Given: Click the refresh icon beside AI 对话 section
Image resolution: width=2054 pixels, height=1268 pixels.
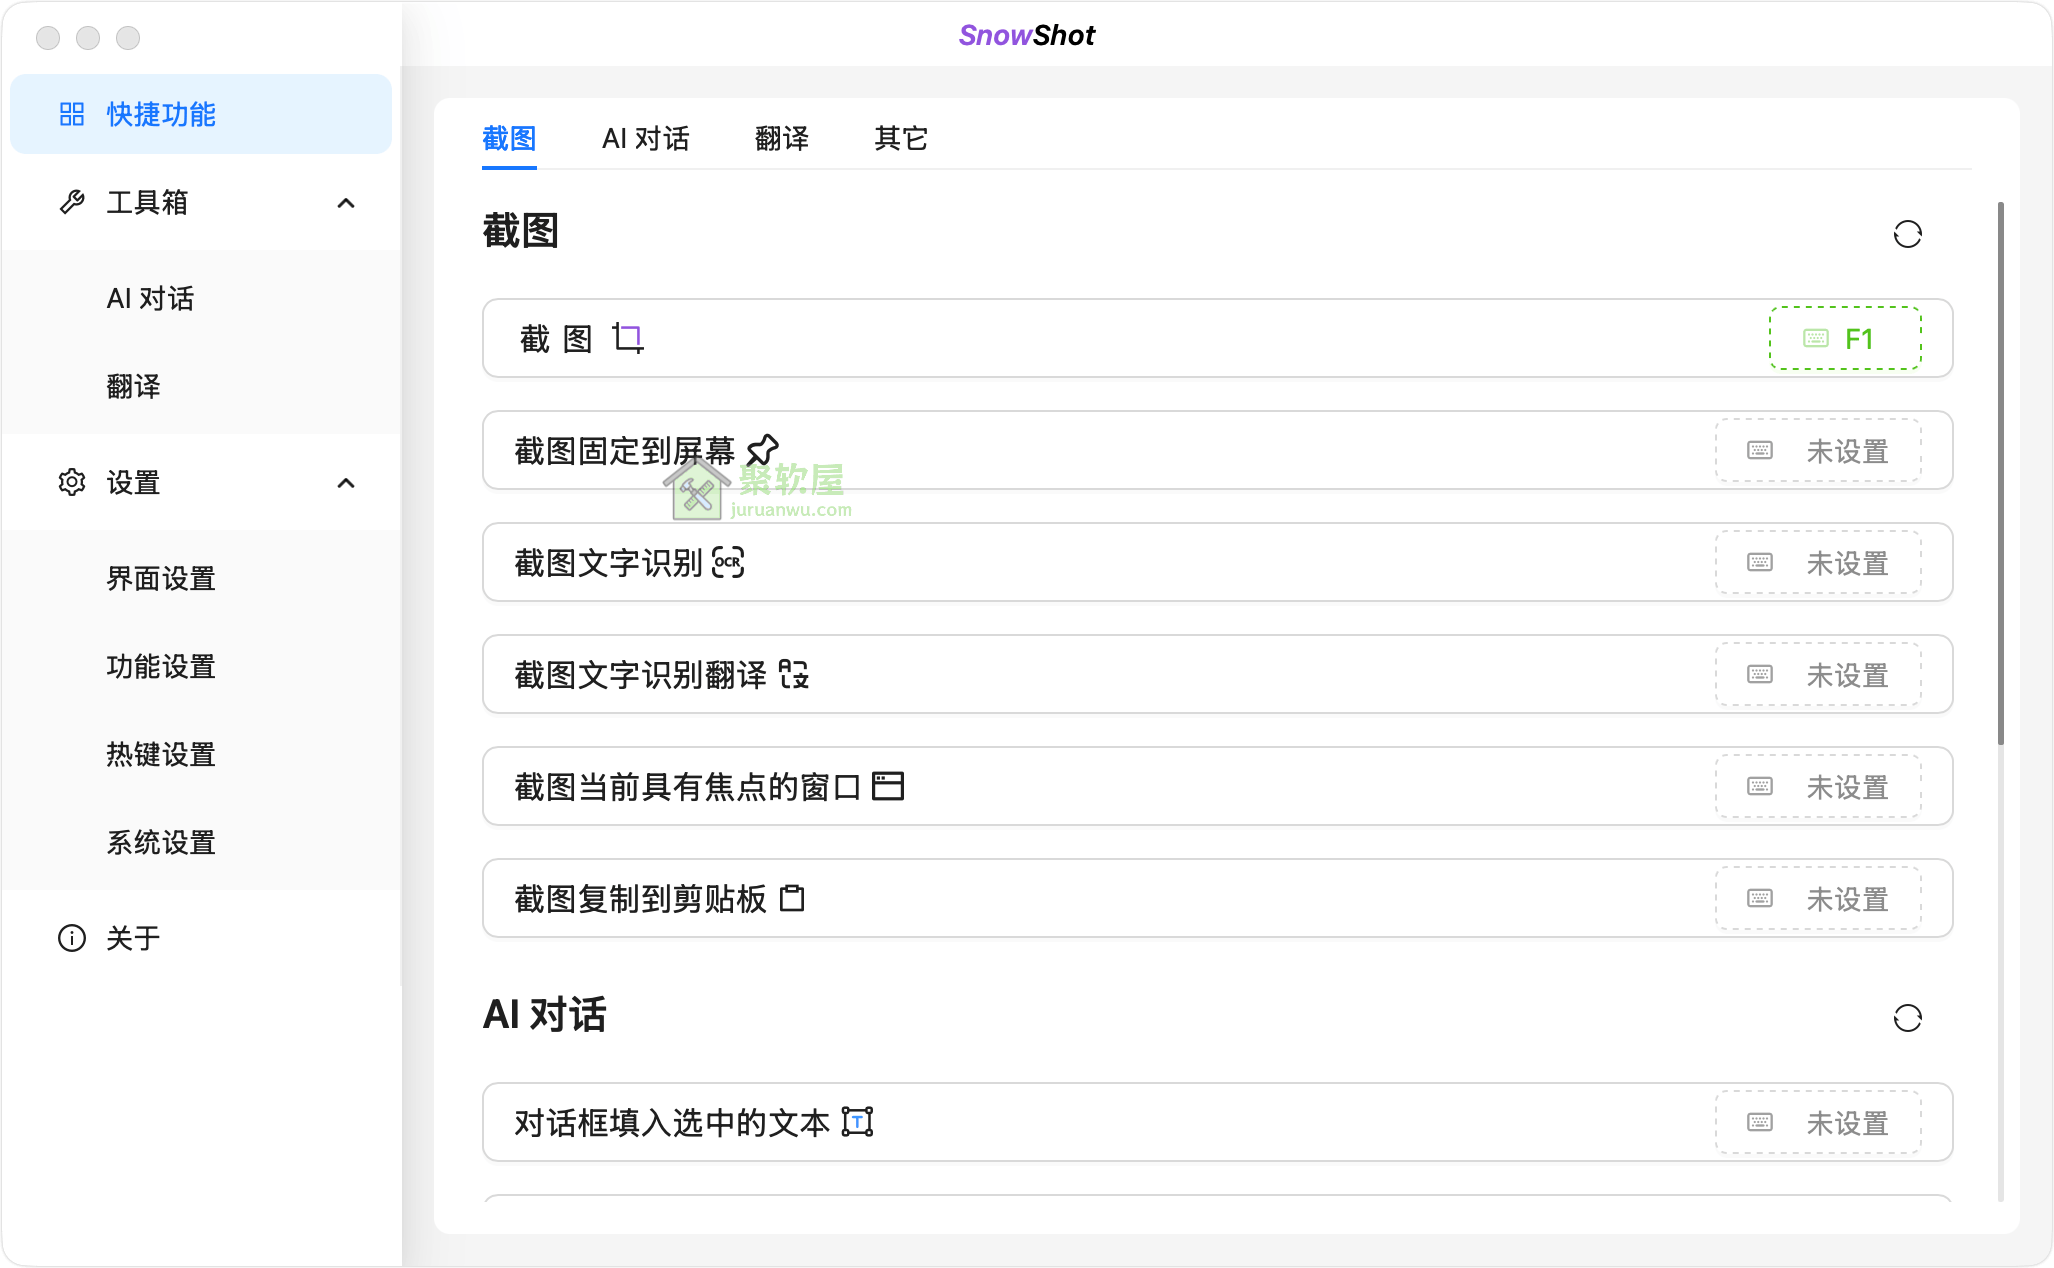Looking at the screenshot, I should (x=1908, y=1017).
